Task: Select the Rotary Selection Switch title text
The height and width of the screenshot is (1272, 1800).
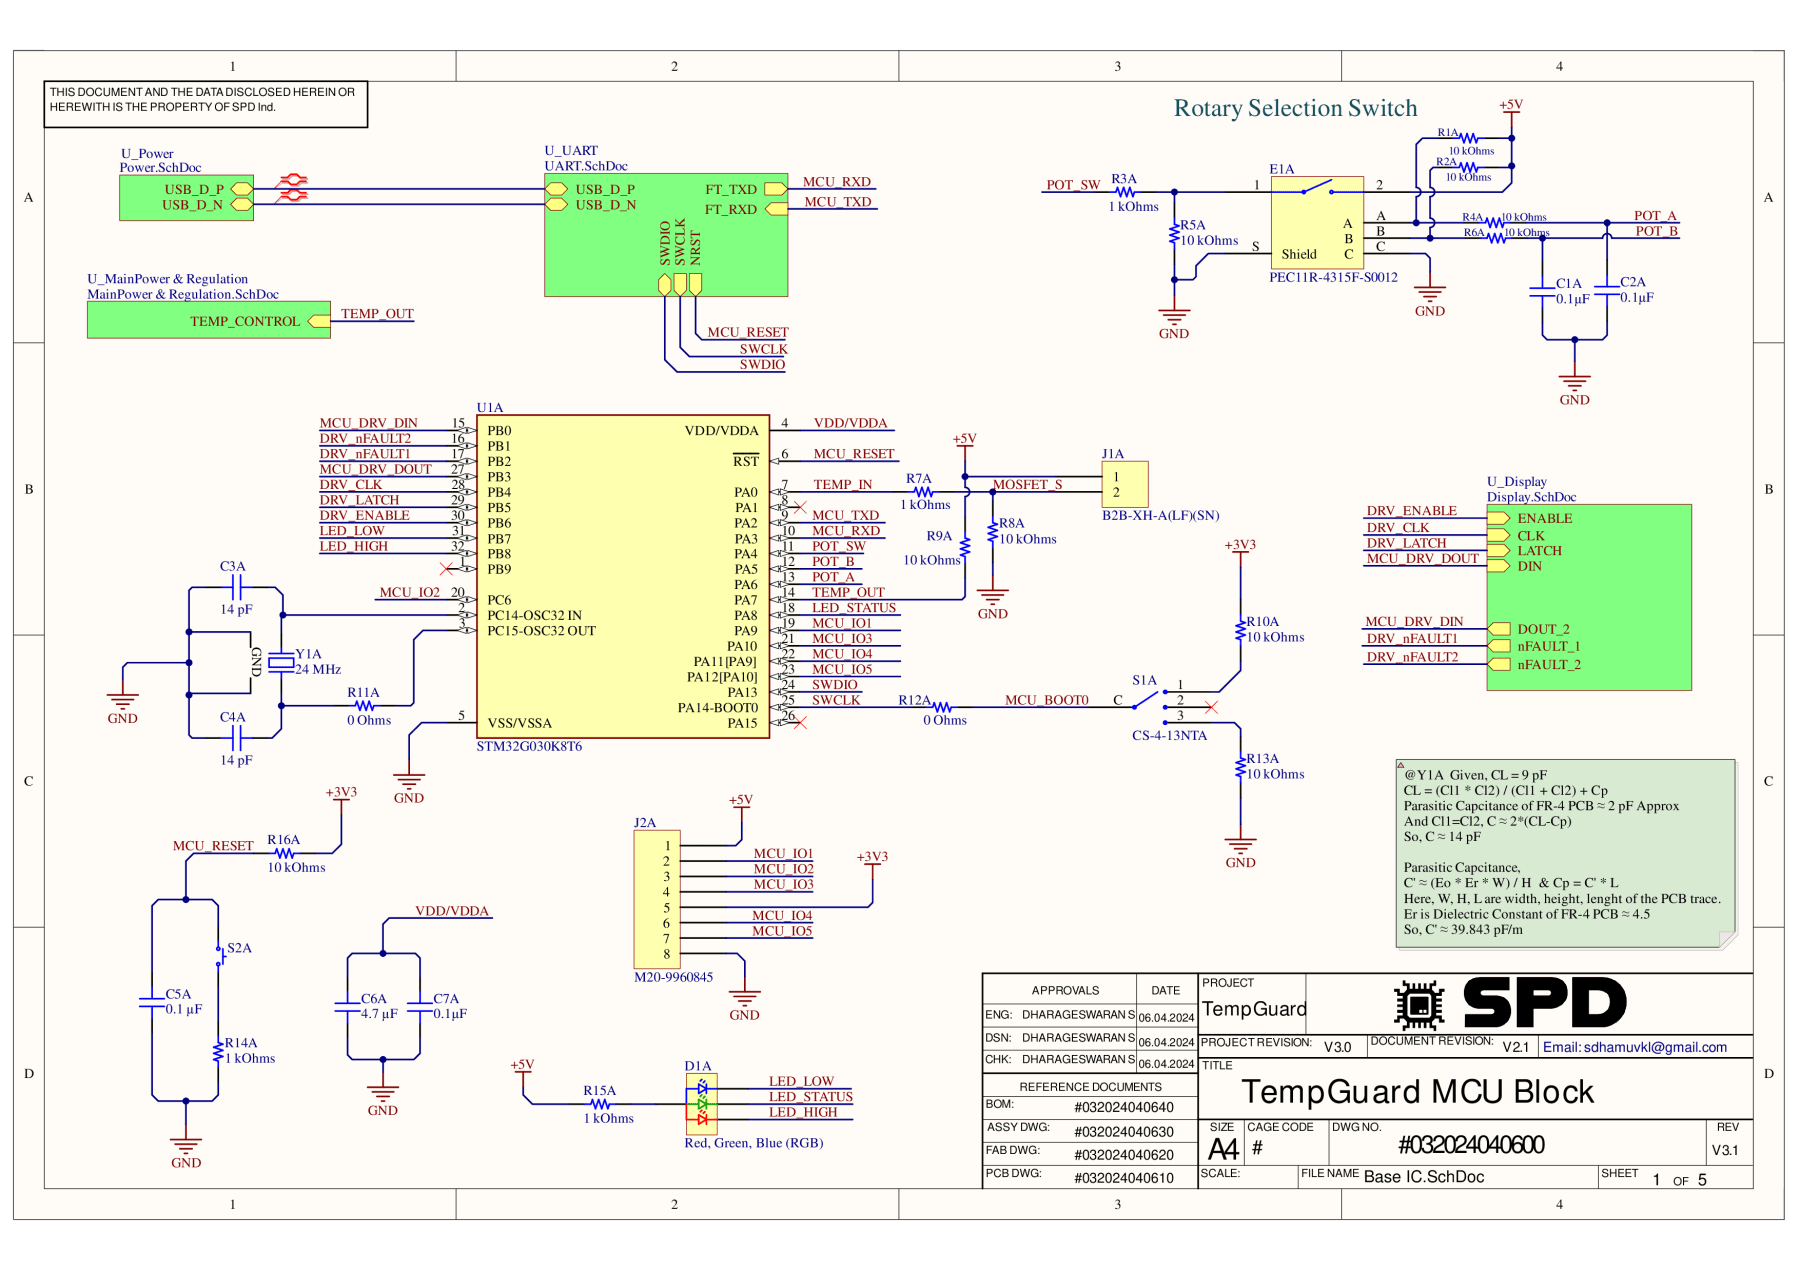Action: click(x=1295, y=108)
